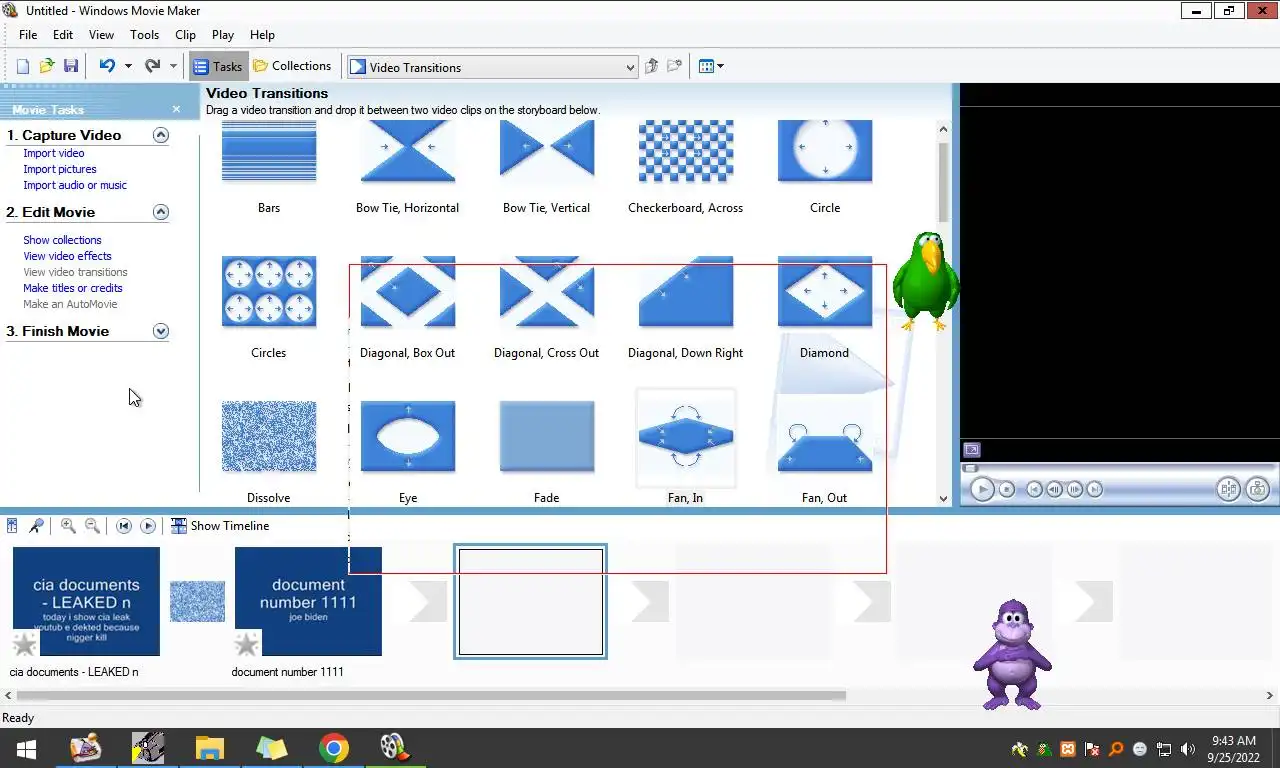
Task: Click the Take Picture camera button
Action: point(1258,489)
